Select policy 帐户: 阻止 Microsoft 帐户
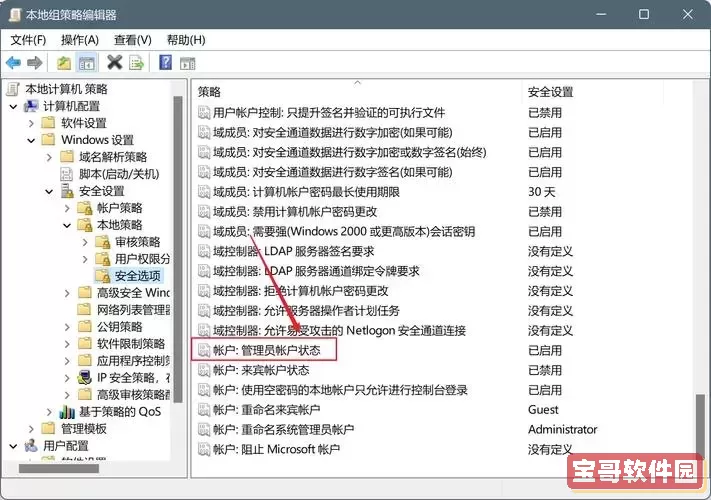The width and height of the screenshot is (711, 500). point(276,449)
